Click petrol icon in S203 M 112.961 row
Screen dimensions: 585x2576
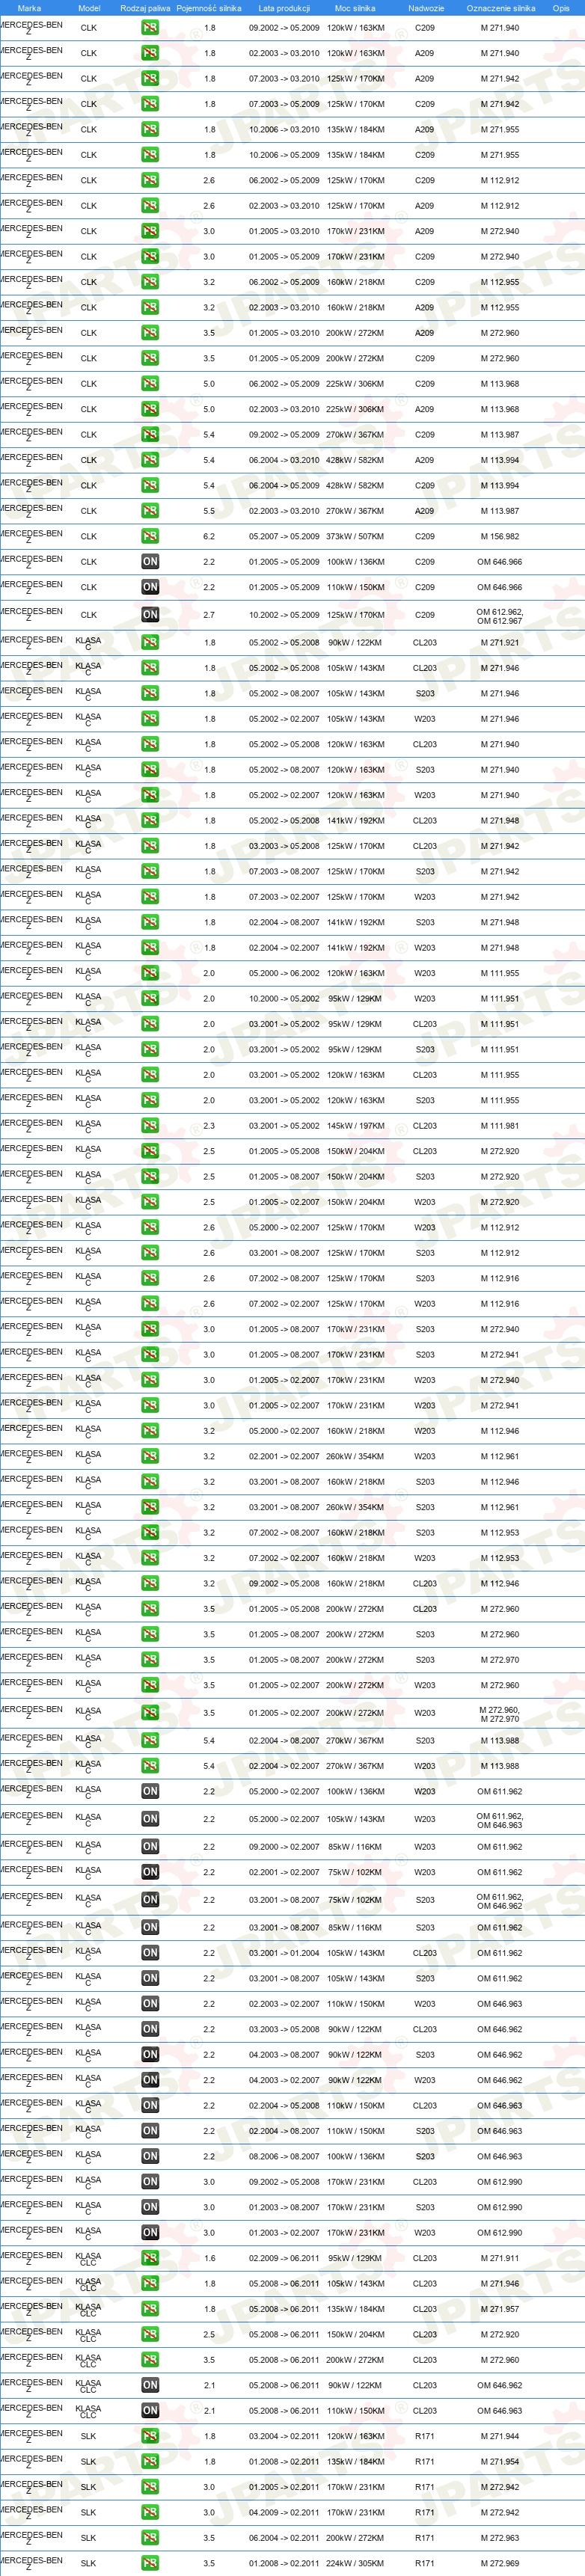tap(150, 1507)
